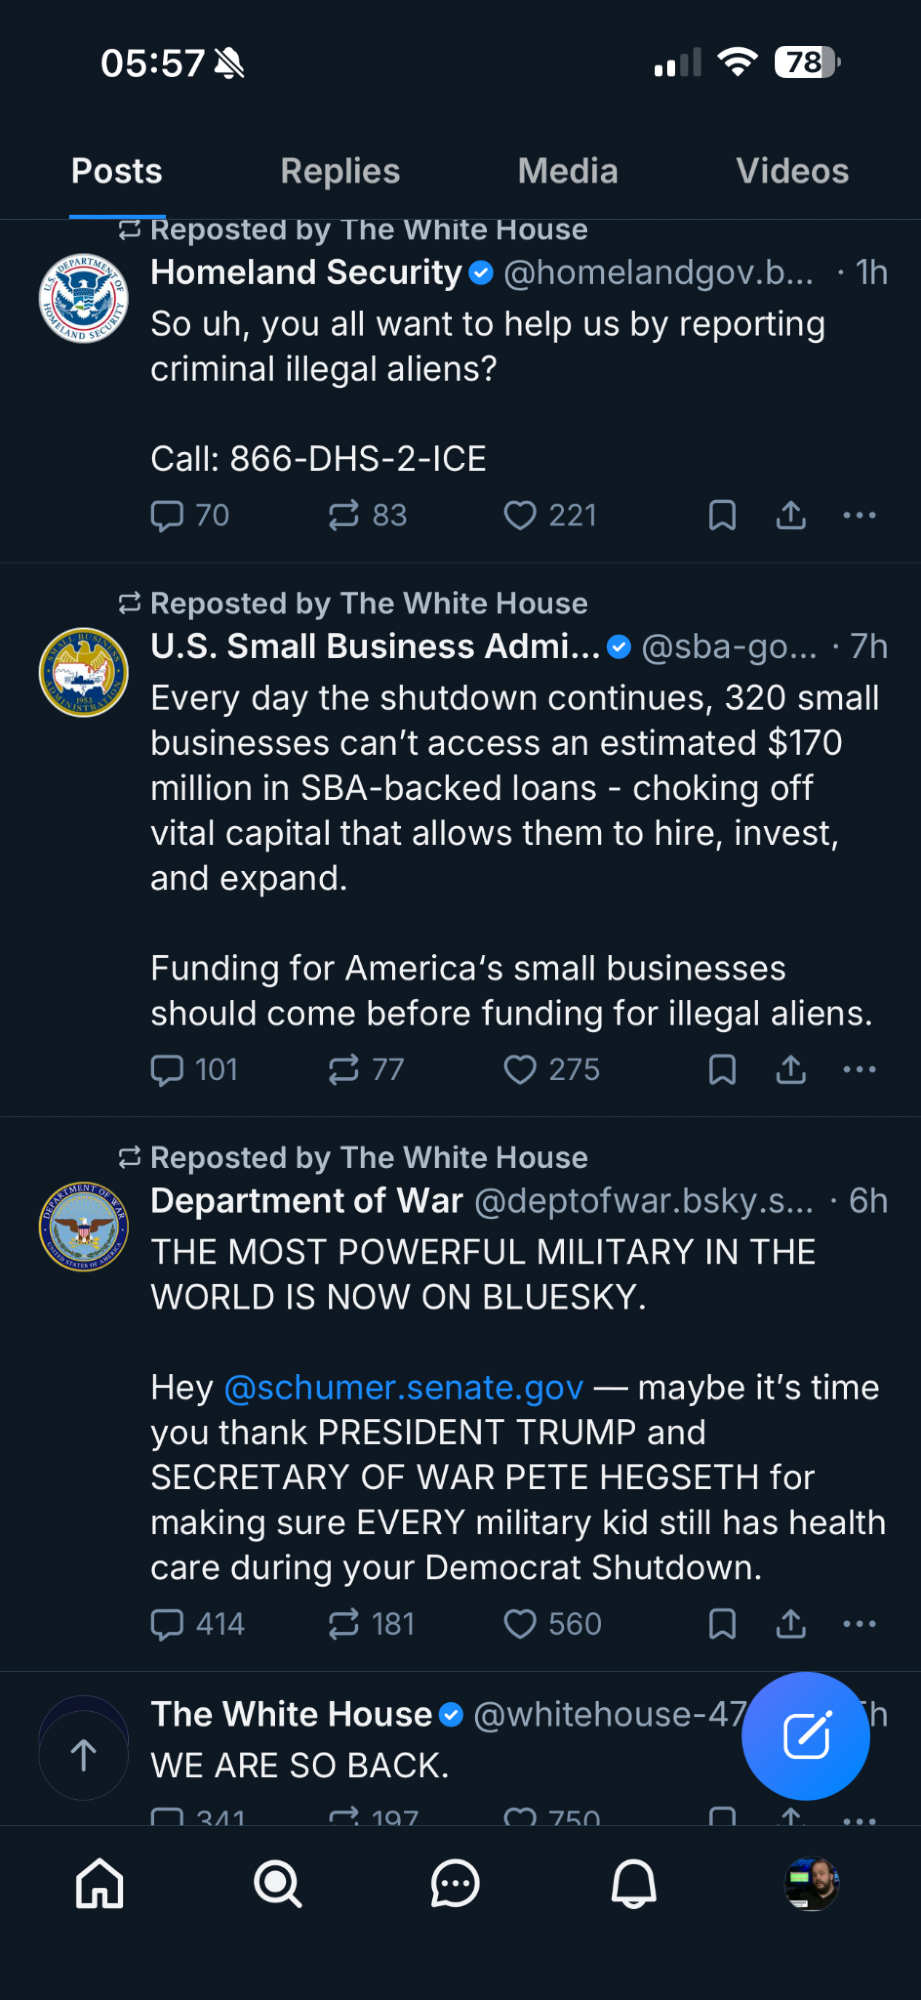Open the Home feed icon
Viewport: 921px width, 2000px height.
click(100, 1884)
